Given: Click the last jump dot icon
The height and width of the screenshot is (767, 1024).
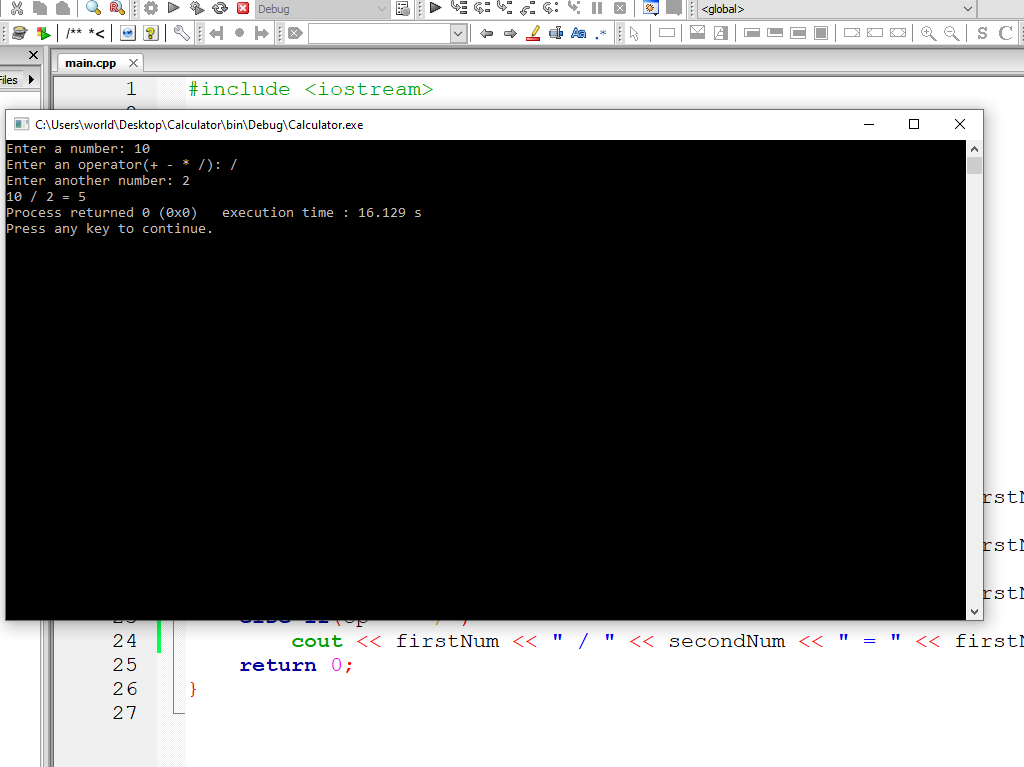Looking at the screenshot, I should pos(239,33).
